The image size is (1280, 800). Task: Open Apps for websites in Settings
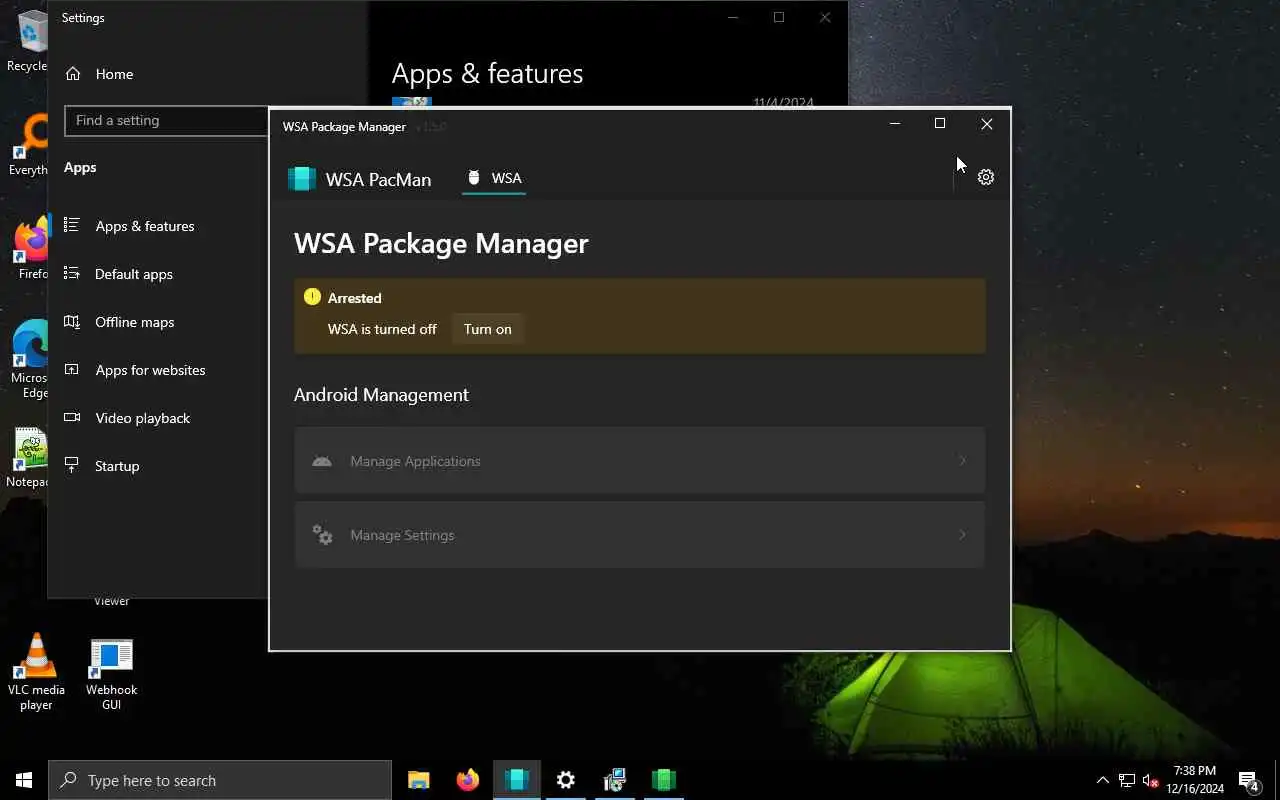[x=150, y=370]
